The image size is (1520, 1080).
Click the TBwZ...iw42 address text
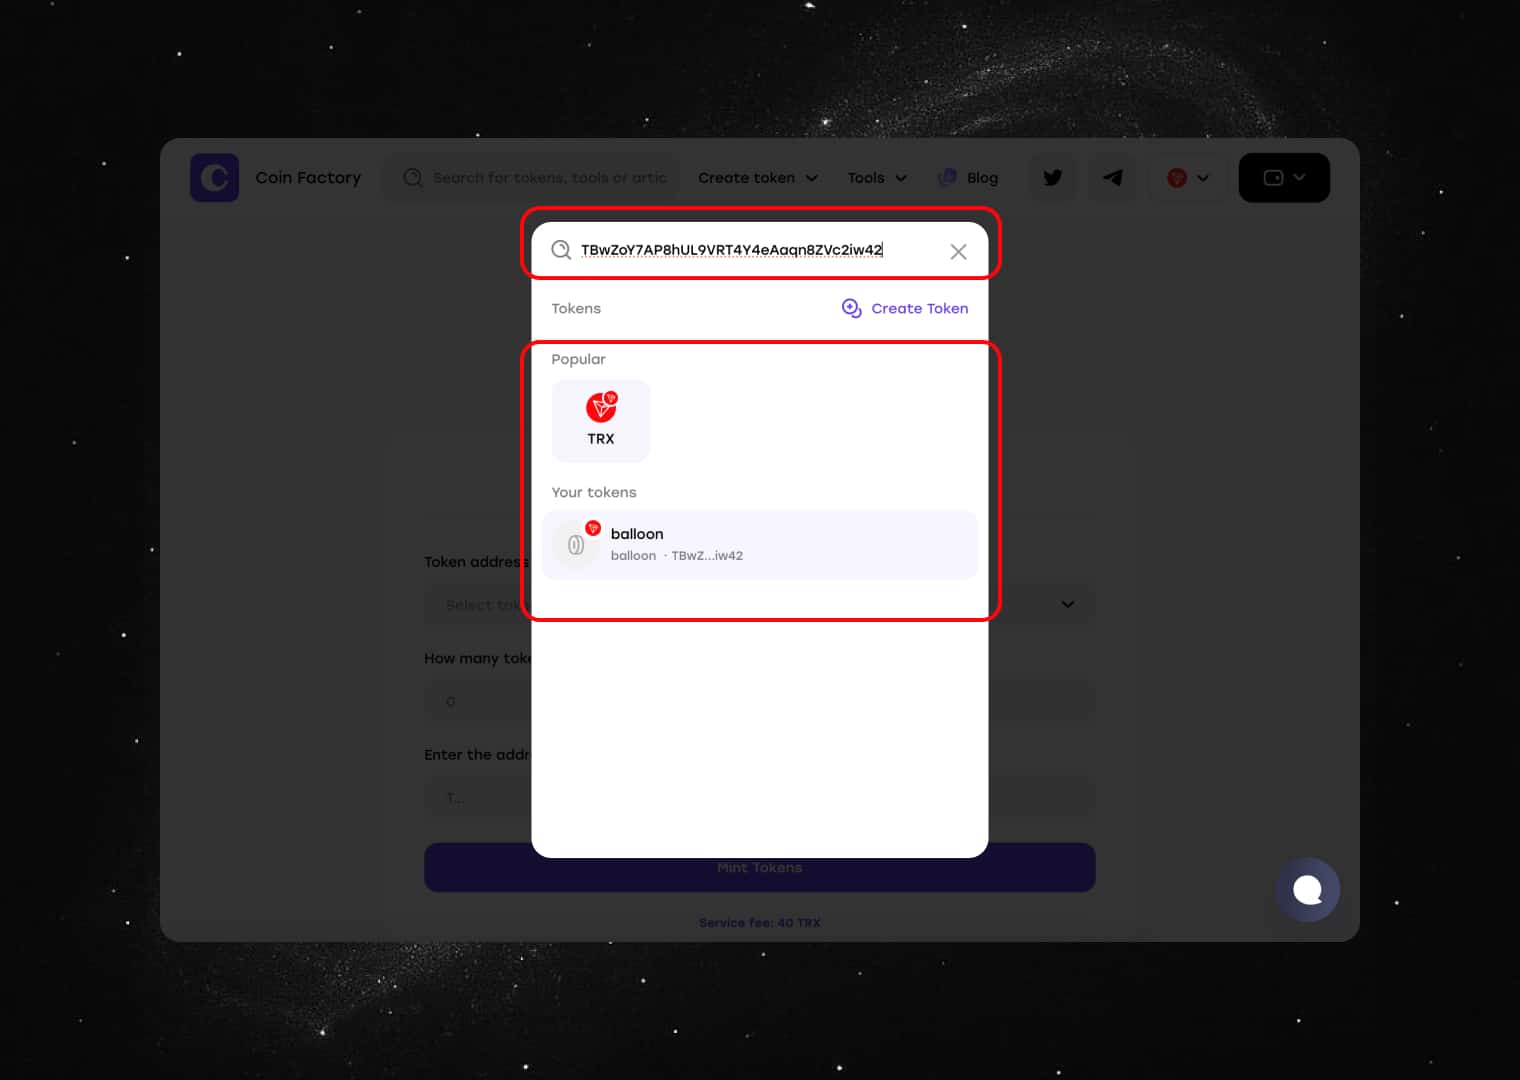pos(707,556)
